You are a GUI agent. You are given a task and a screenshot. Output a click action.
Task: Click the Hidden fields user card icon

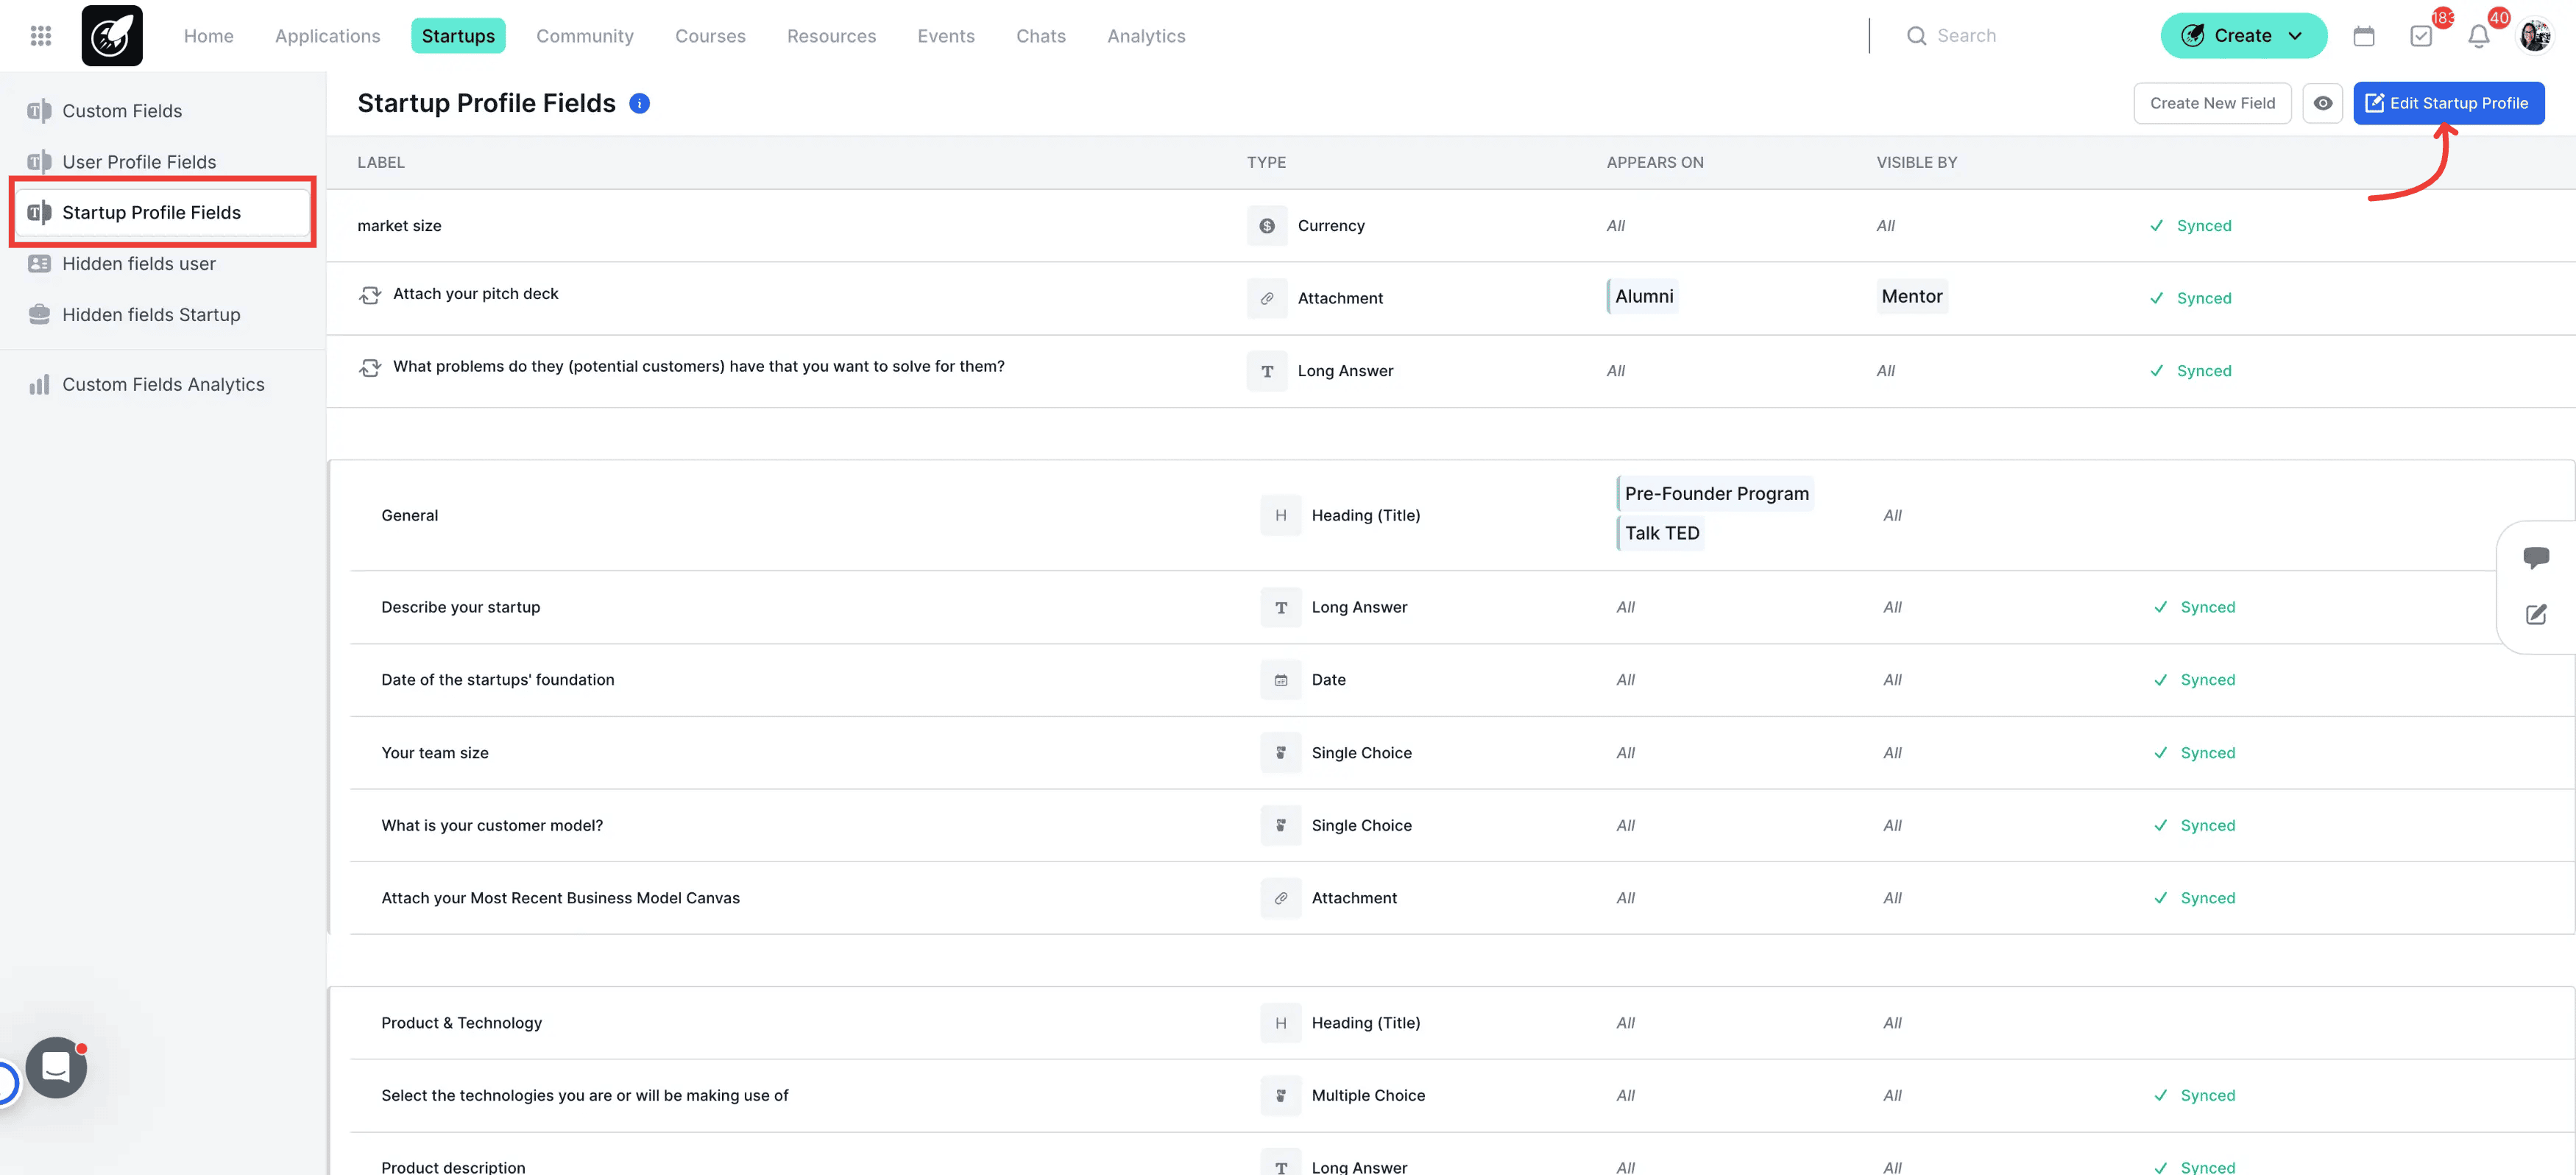tap(39, 264)
